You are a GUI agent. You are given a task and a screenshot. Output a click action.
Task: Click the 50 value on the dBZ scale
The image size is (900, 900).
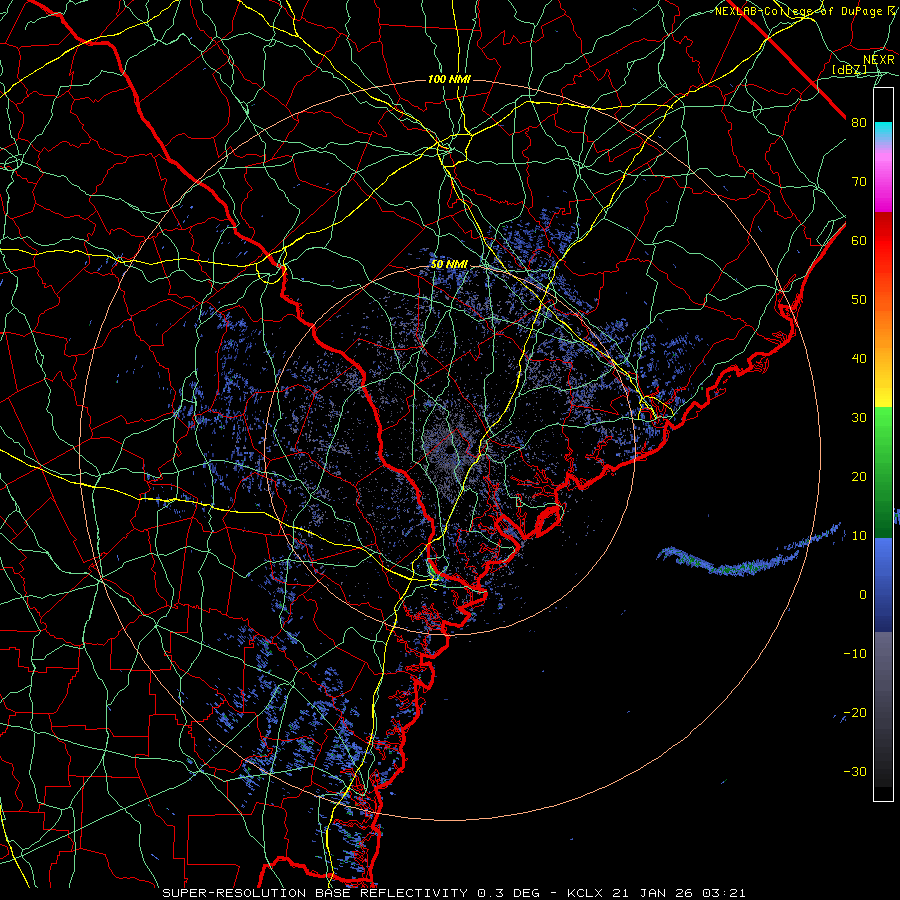tap(859, 300)
